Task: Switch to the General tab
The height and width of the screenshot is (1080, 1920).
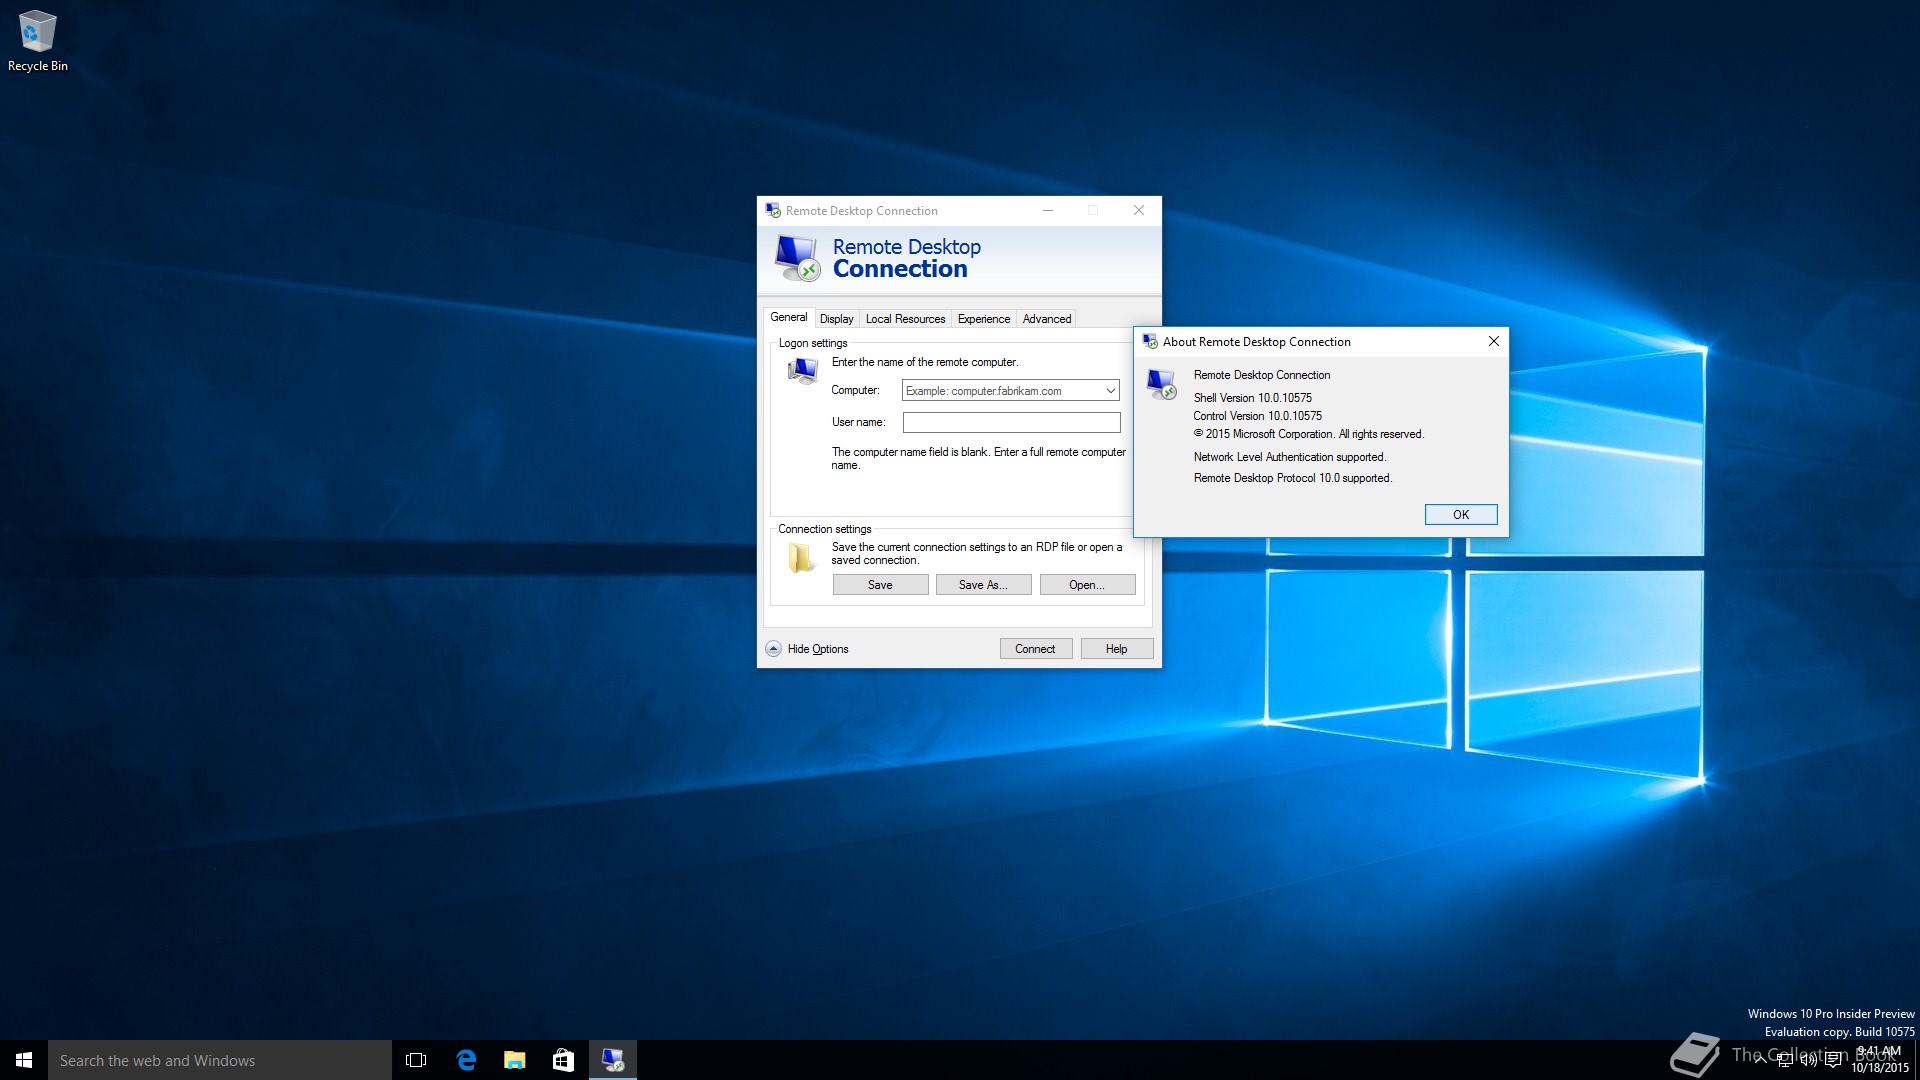Action: (x=788, y=317)
